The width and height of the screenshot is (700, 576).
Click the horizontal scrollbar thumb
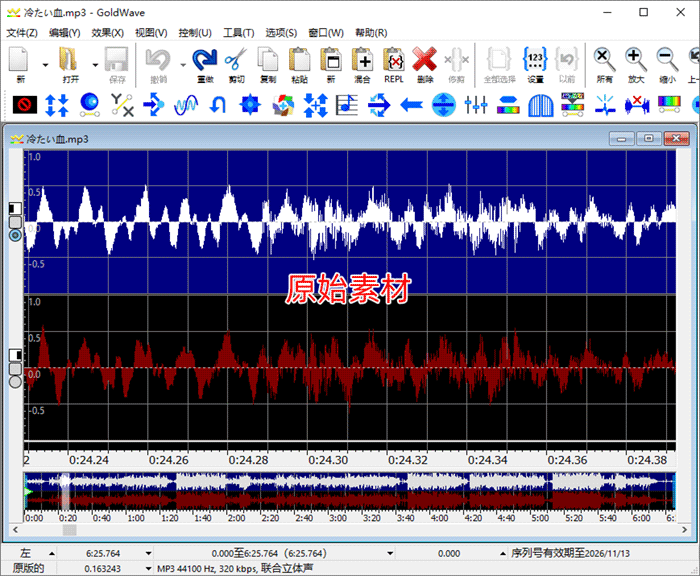[x=69, y=530]
